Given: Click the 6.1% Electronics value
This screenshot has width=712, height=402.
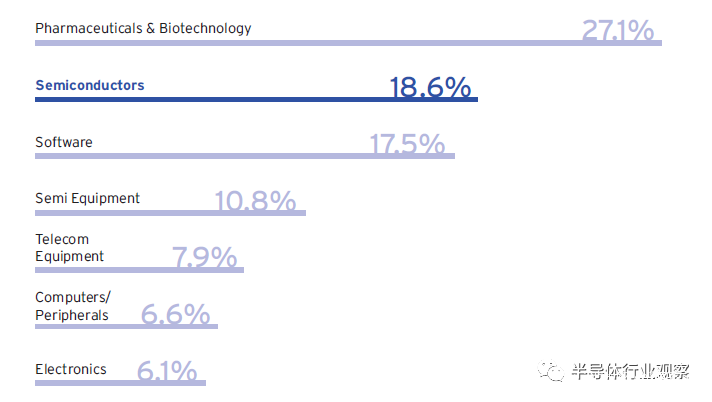Looking at the screenshot, I should (x=166, y=372).
